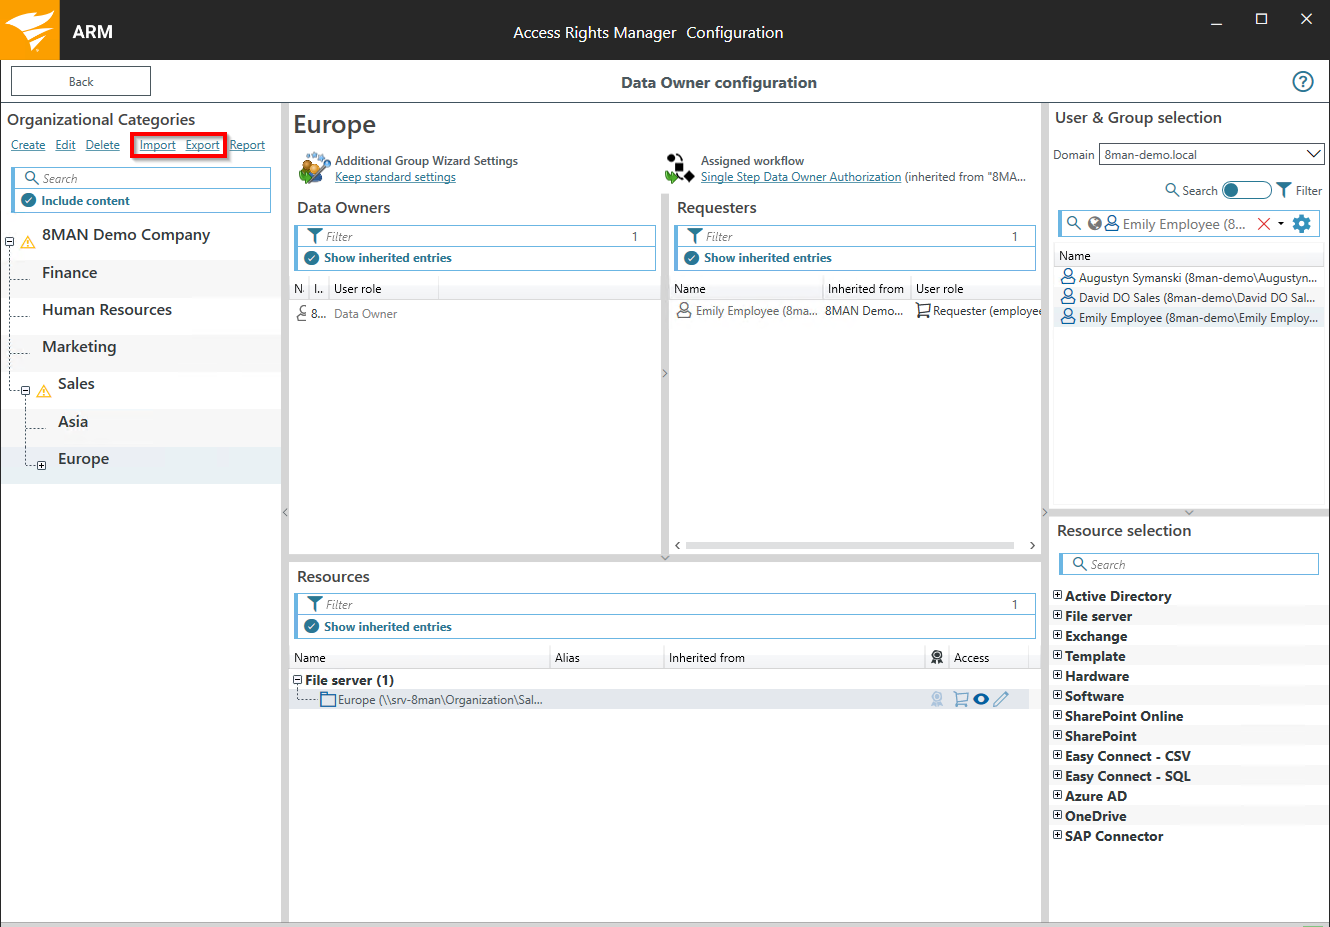Open the Domain dropdown 8man-demo.local
This screenshot has width=1330, height=927.
point(1313,154)
